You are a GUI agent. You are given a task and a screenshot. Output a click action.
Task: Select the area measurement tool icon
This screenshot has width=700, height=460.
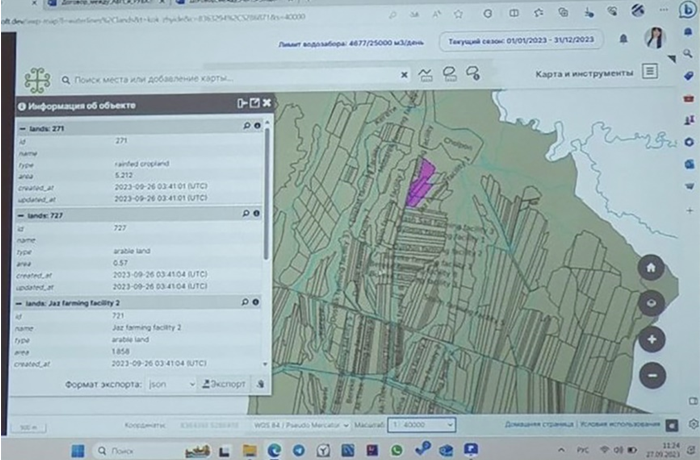449,74
